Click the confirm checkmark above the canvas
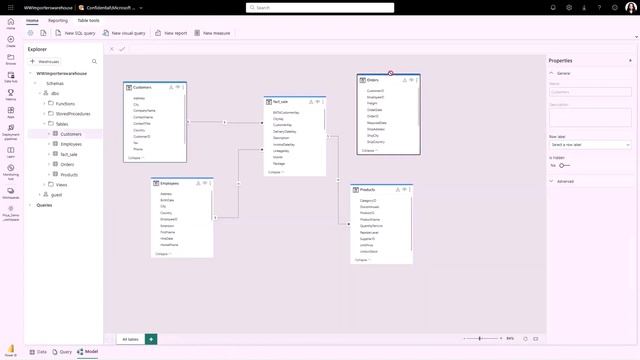The image size is (640, 360). (x=122, y=49)
